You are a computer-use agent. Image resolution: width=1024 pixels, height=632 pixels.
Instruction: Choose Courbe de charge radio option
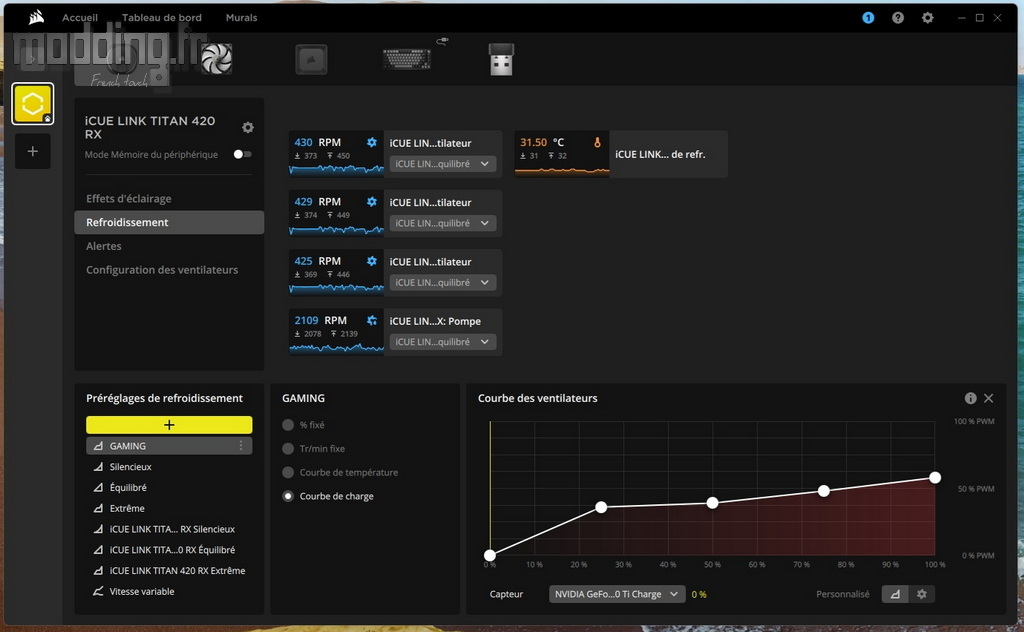(288, 496)
